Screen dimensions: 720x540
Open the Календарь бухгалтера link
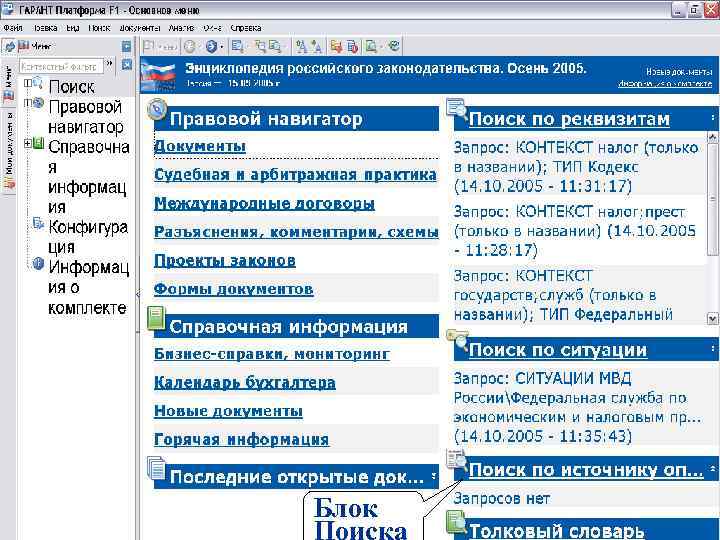[x=245, y=382]
